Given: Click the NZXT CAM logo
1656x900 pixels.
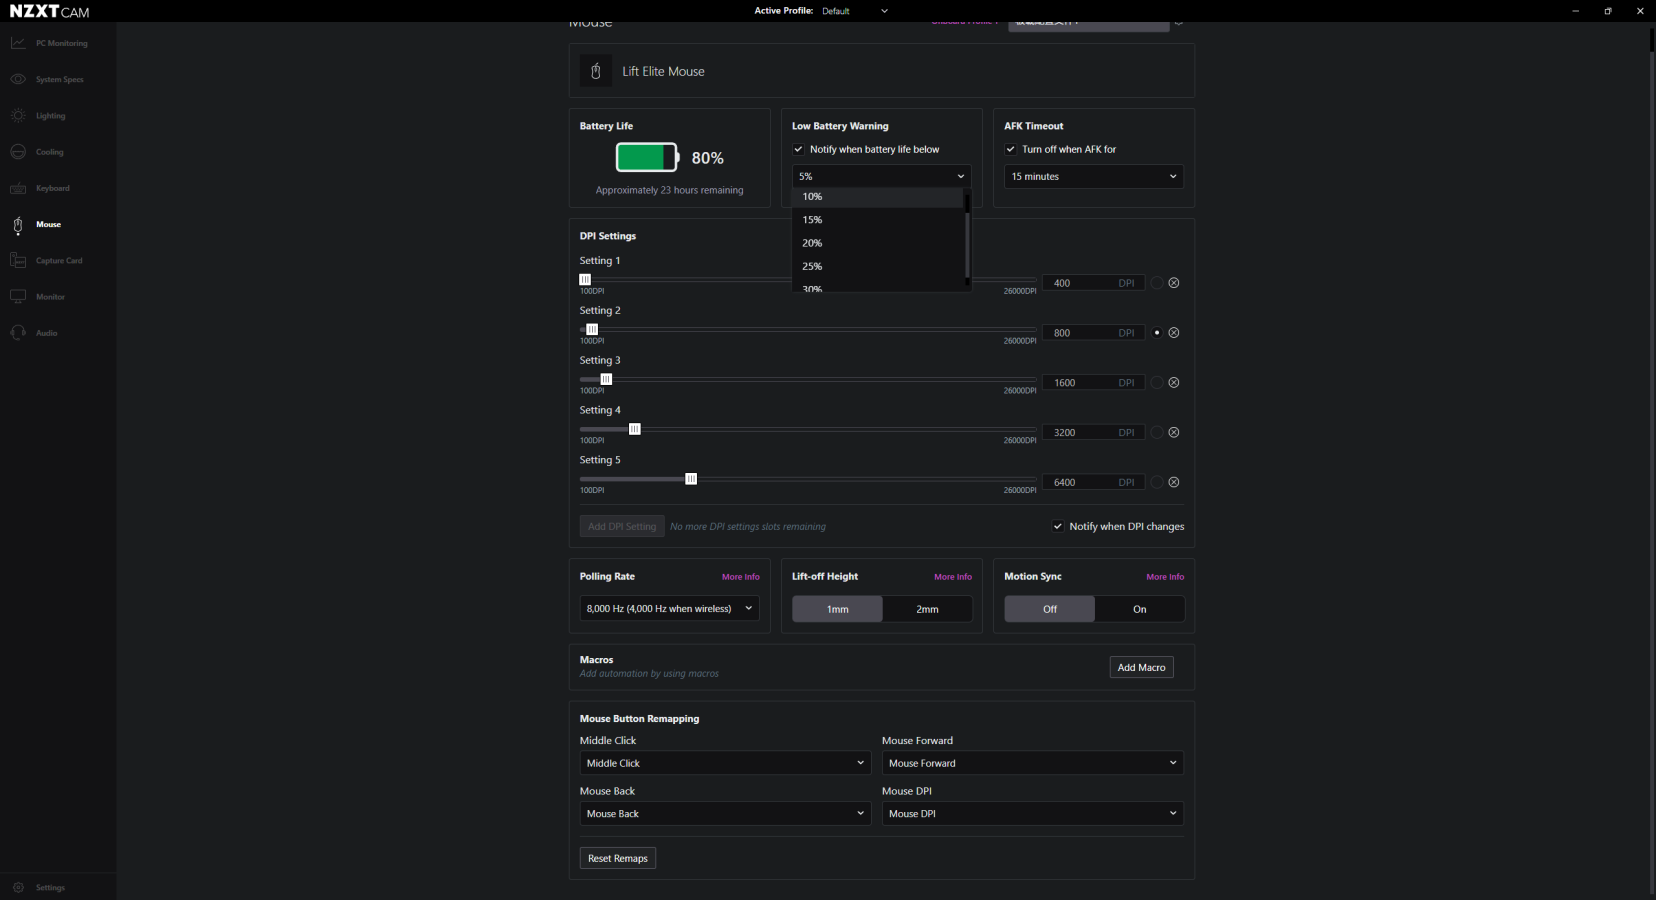Looking at the screenshot, I should pyautogui.click(x=49, y=11).
